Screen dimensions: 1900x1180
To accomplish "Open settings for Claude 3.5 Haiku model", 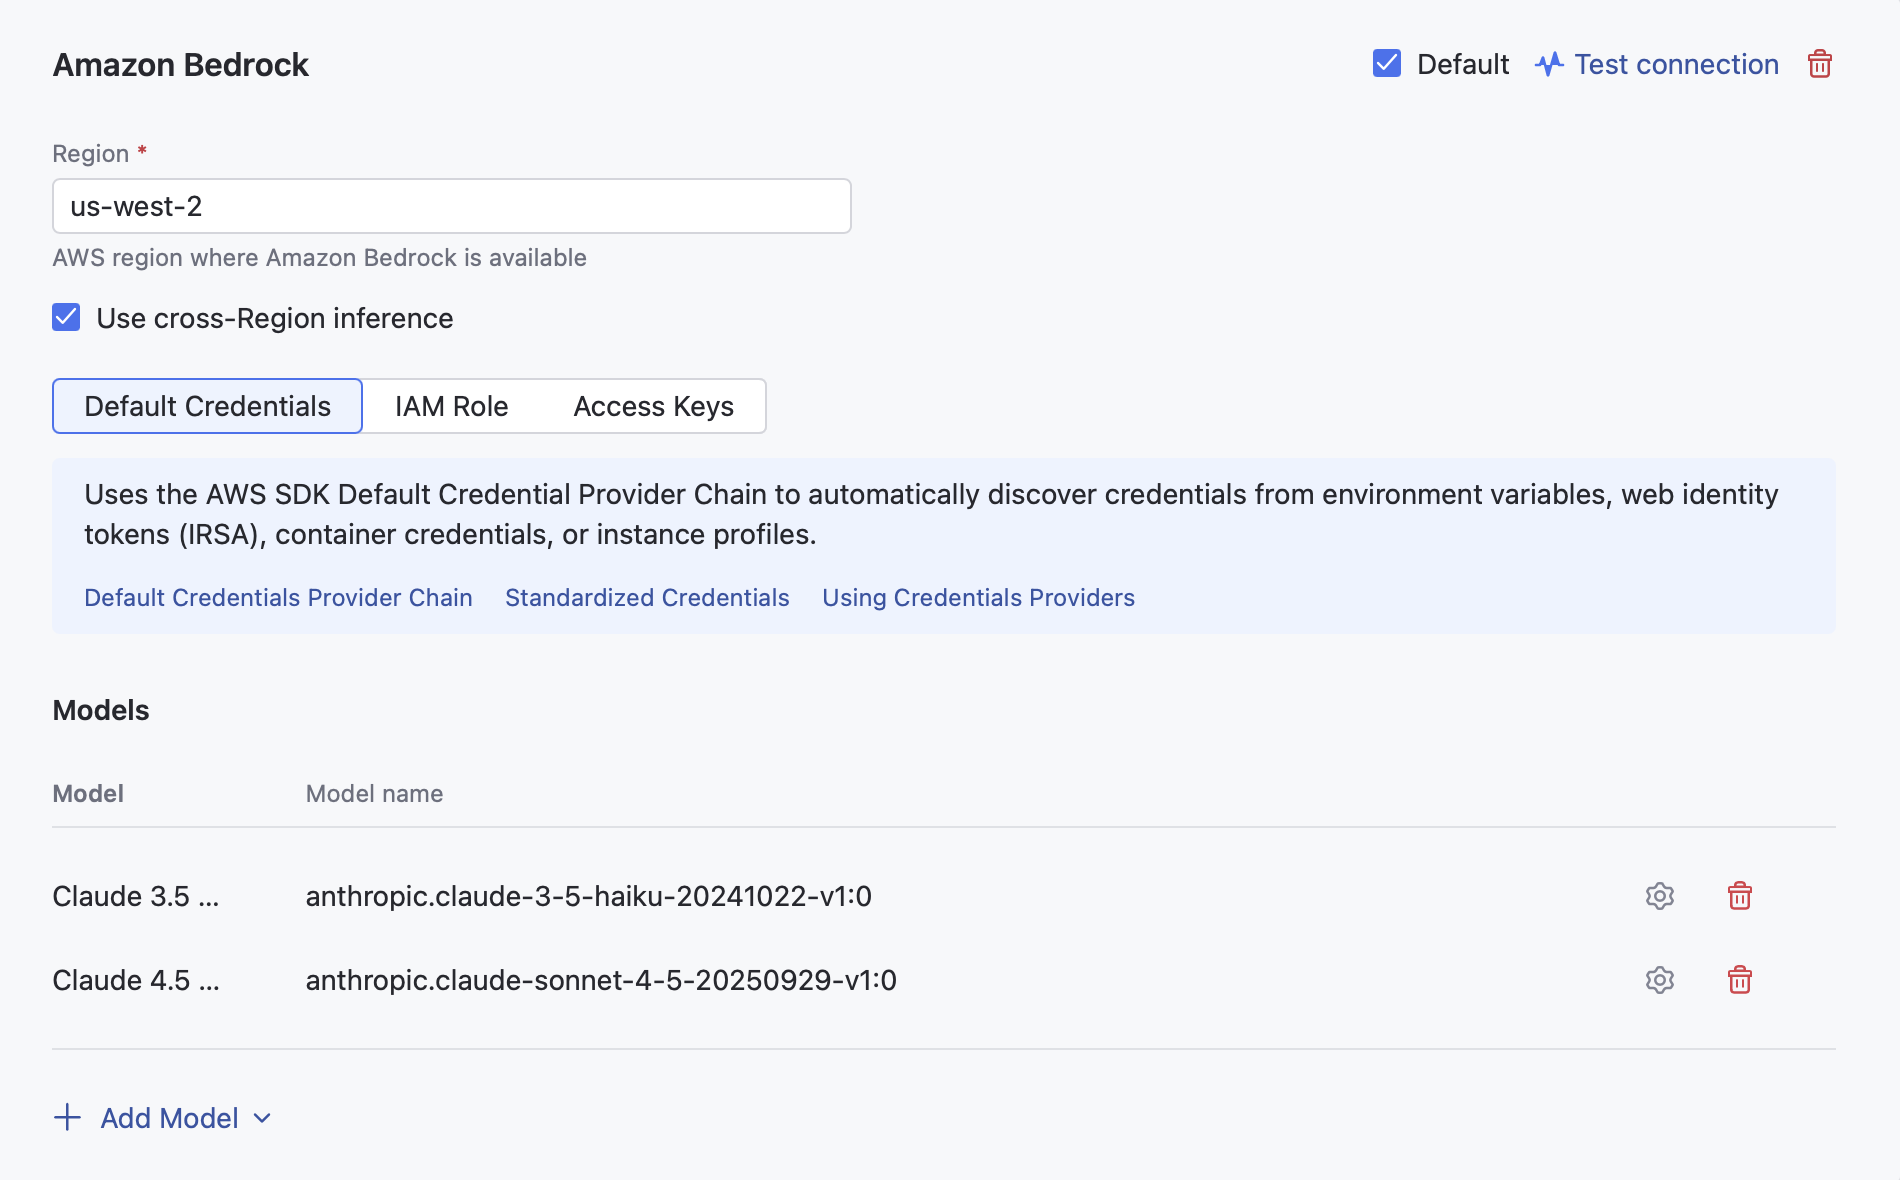I will (1659, 896).
